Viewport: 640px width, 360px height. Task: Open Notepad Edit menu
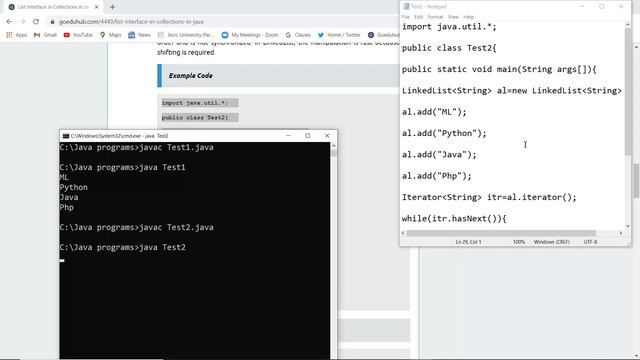click(x=418, y=17)
